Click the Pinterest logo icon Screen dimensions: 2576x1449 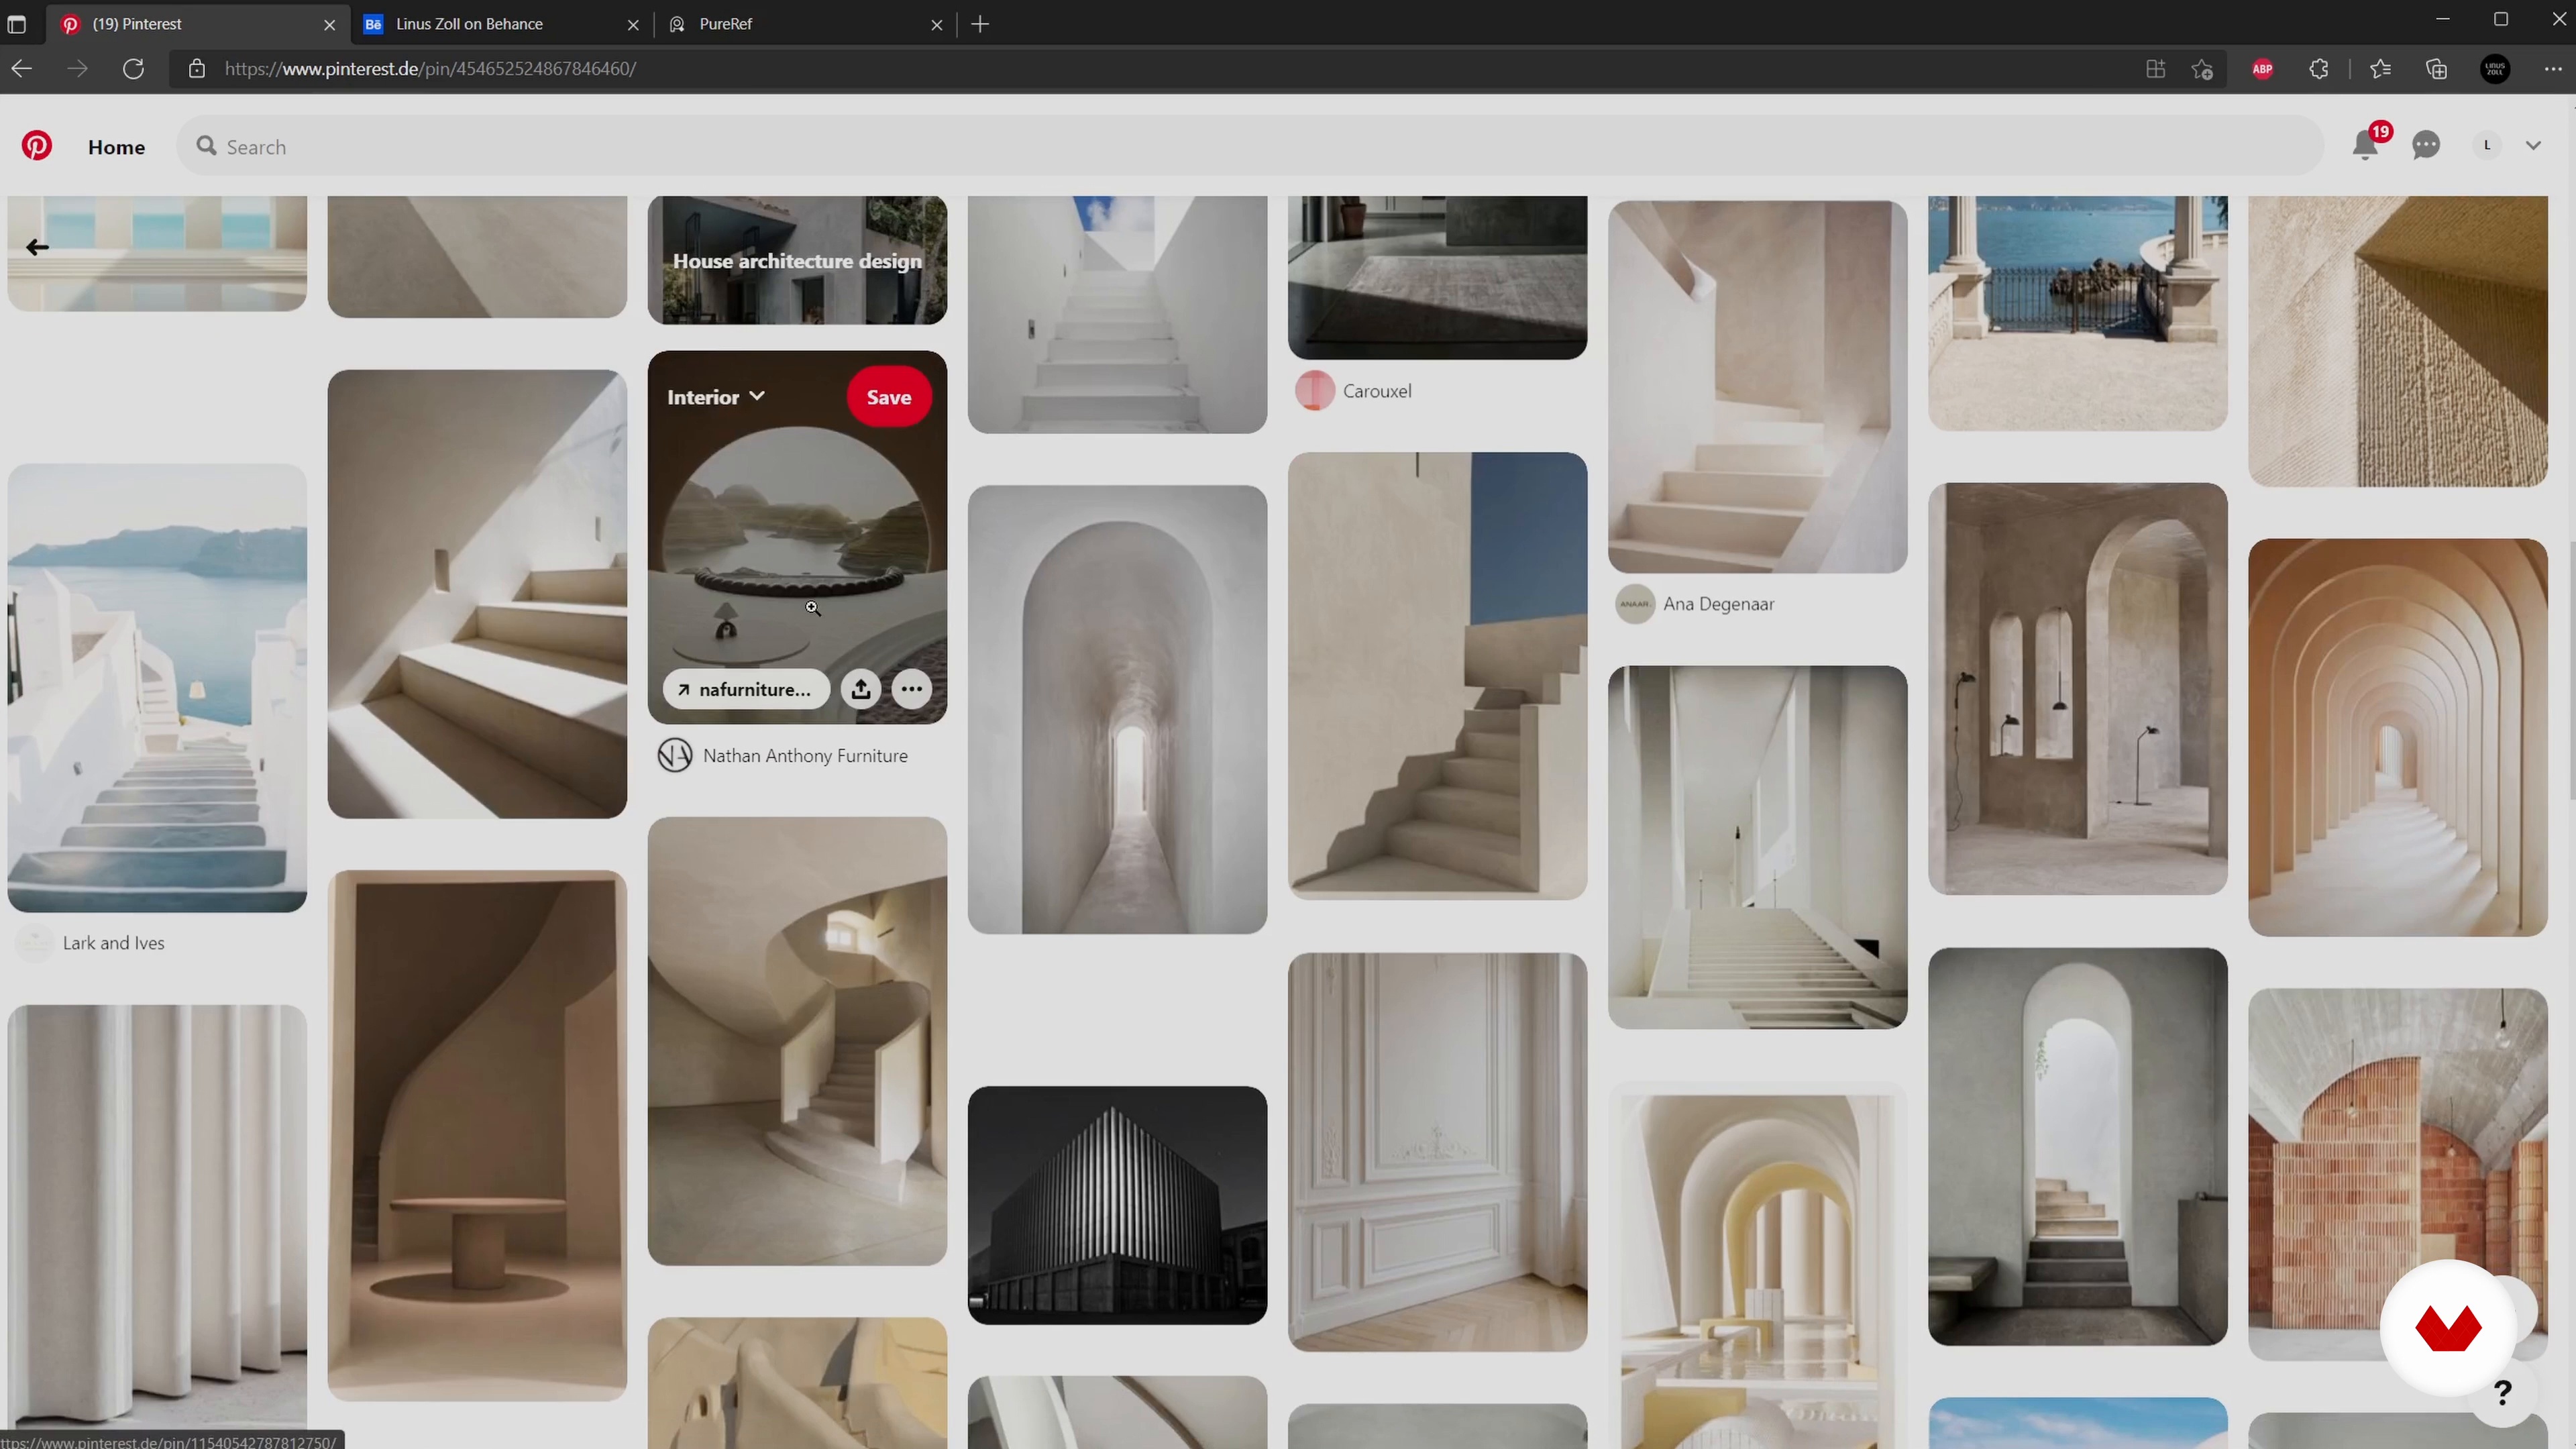37,146
